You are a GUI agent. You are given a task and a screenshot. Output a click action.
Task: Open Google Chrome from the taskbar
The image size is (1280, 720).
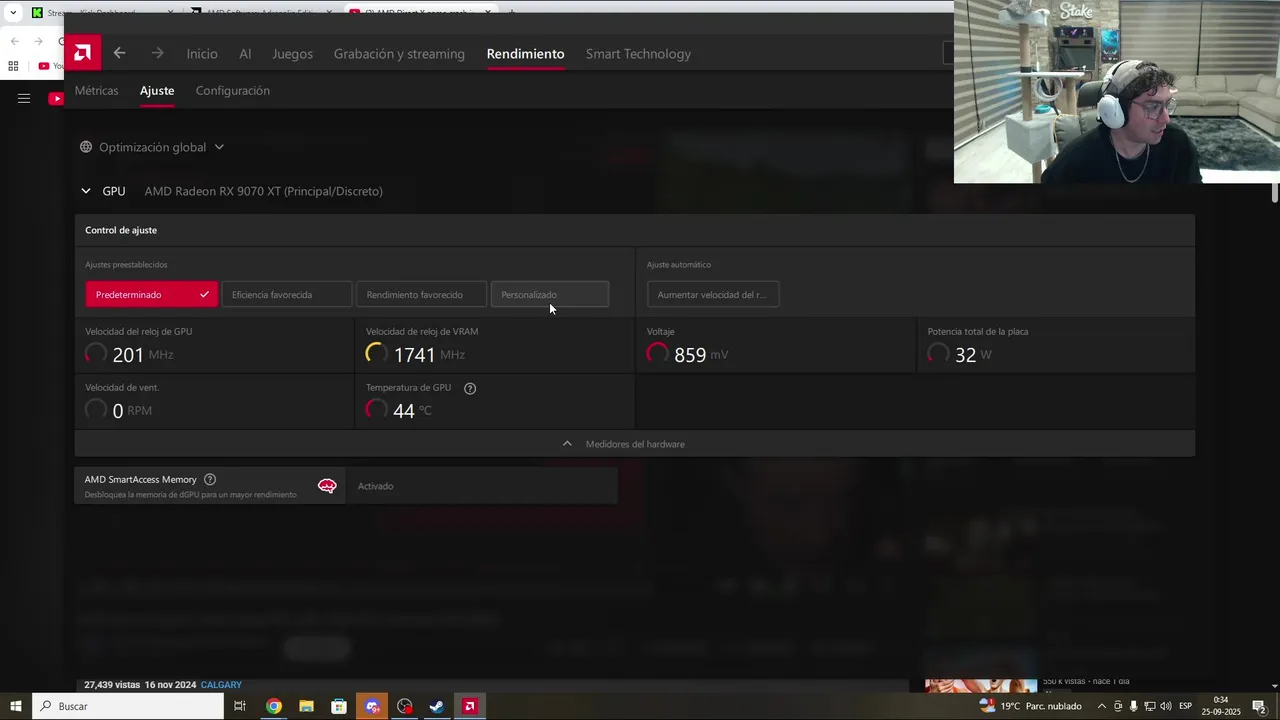tap(273, 706)
